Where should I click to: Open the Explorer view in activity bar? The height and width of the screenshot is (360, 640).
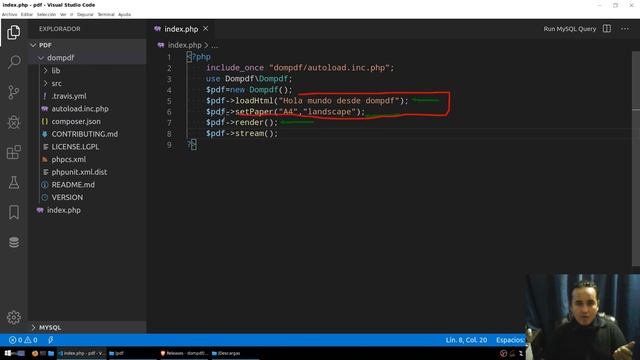tap(13, 32)
